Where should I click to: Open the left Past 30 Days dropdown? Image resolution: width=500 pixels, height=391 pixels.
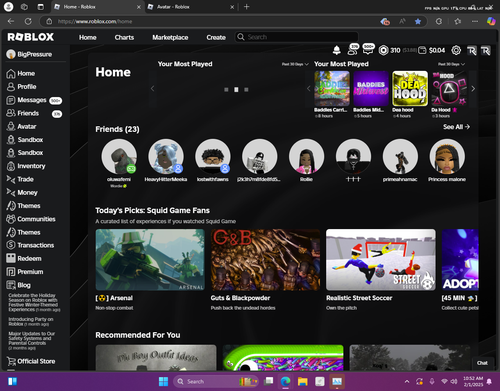[x=295, y=64]
